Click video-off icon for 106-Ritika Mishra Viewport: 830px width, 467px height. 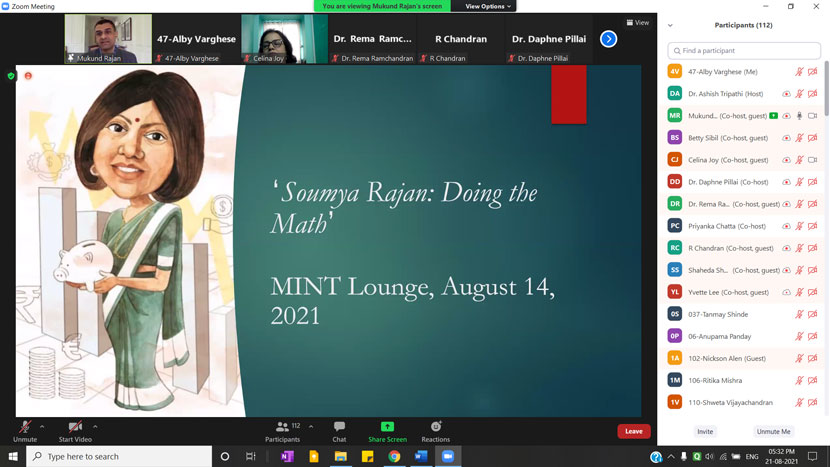tap(813, 380)
